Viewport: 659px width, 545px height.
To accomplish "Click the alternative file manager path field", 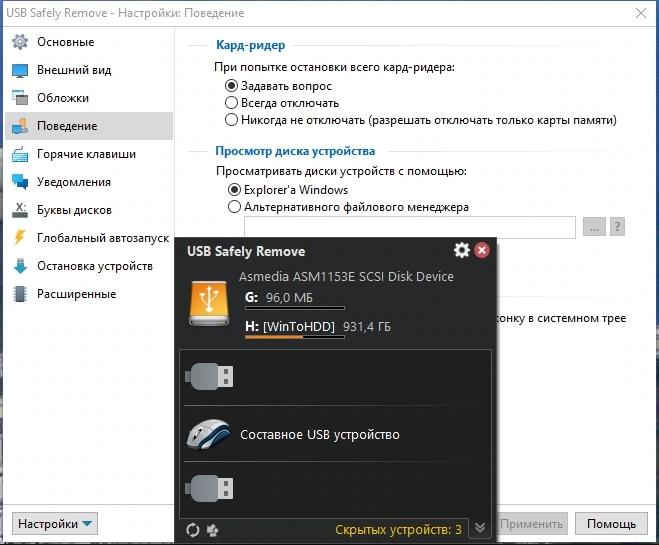I will [x=410, y=227].
